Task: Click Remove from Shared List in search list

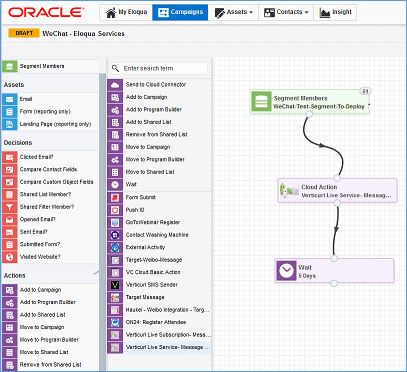Action: [159, 135]
